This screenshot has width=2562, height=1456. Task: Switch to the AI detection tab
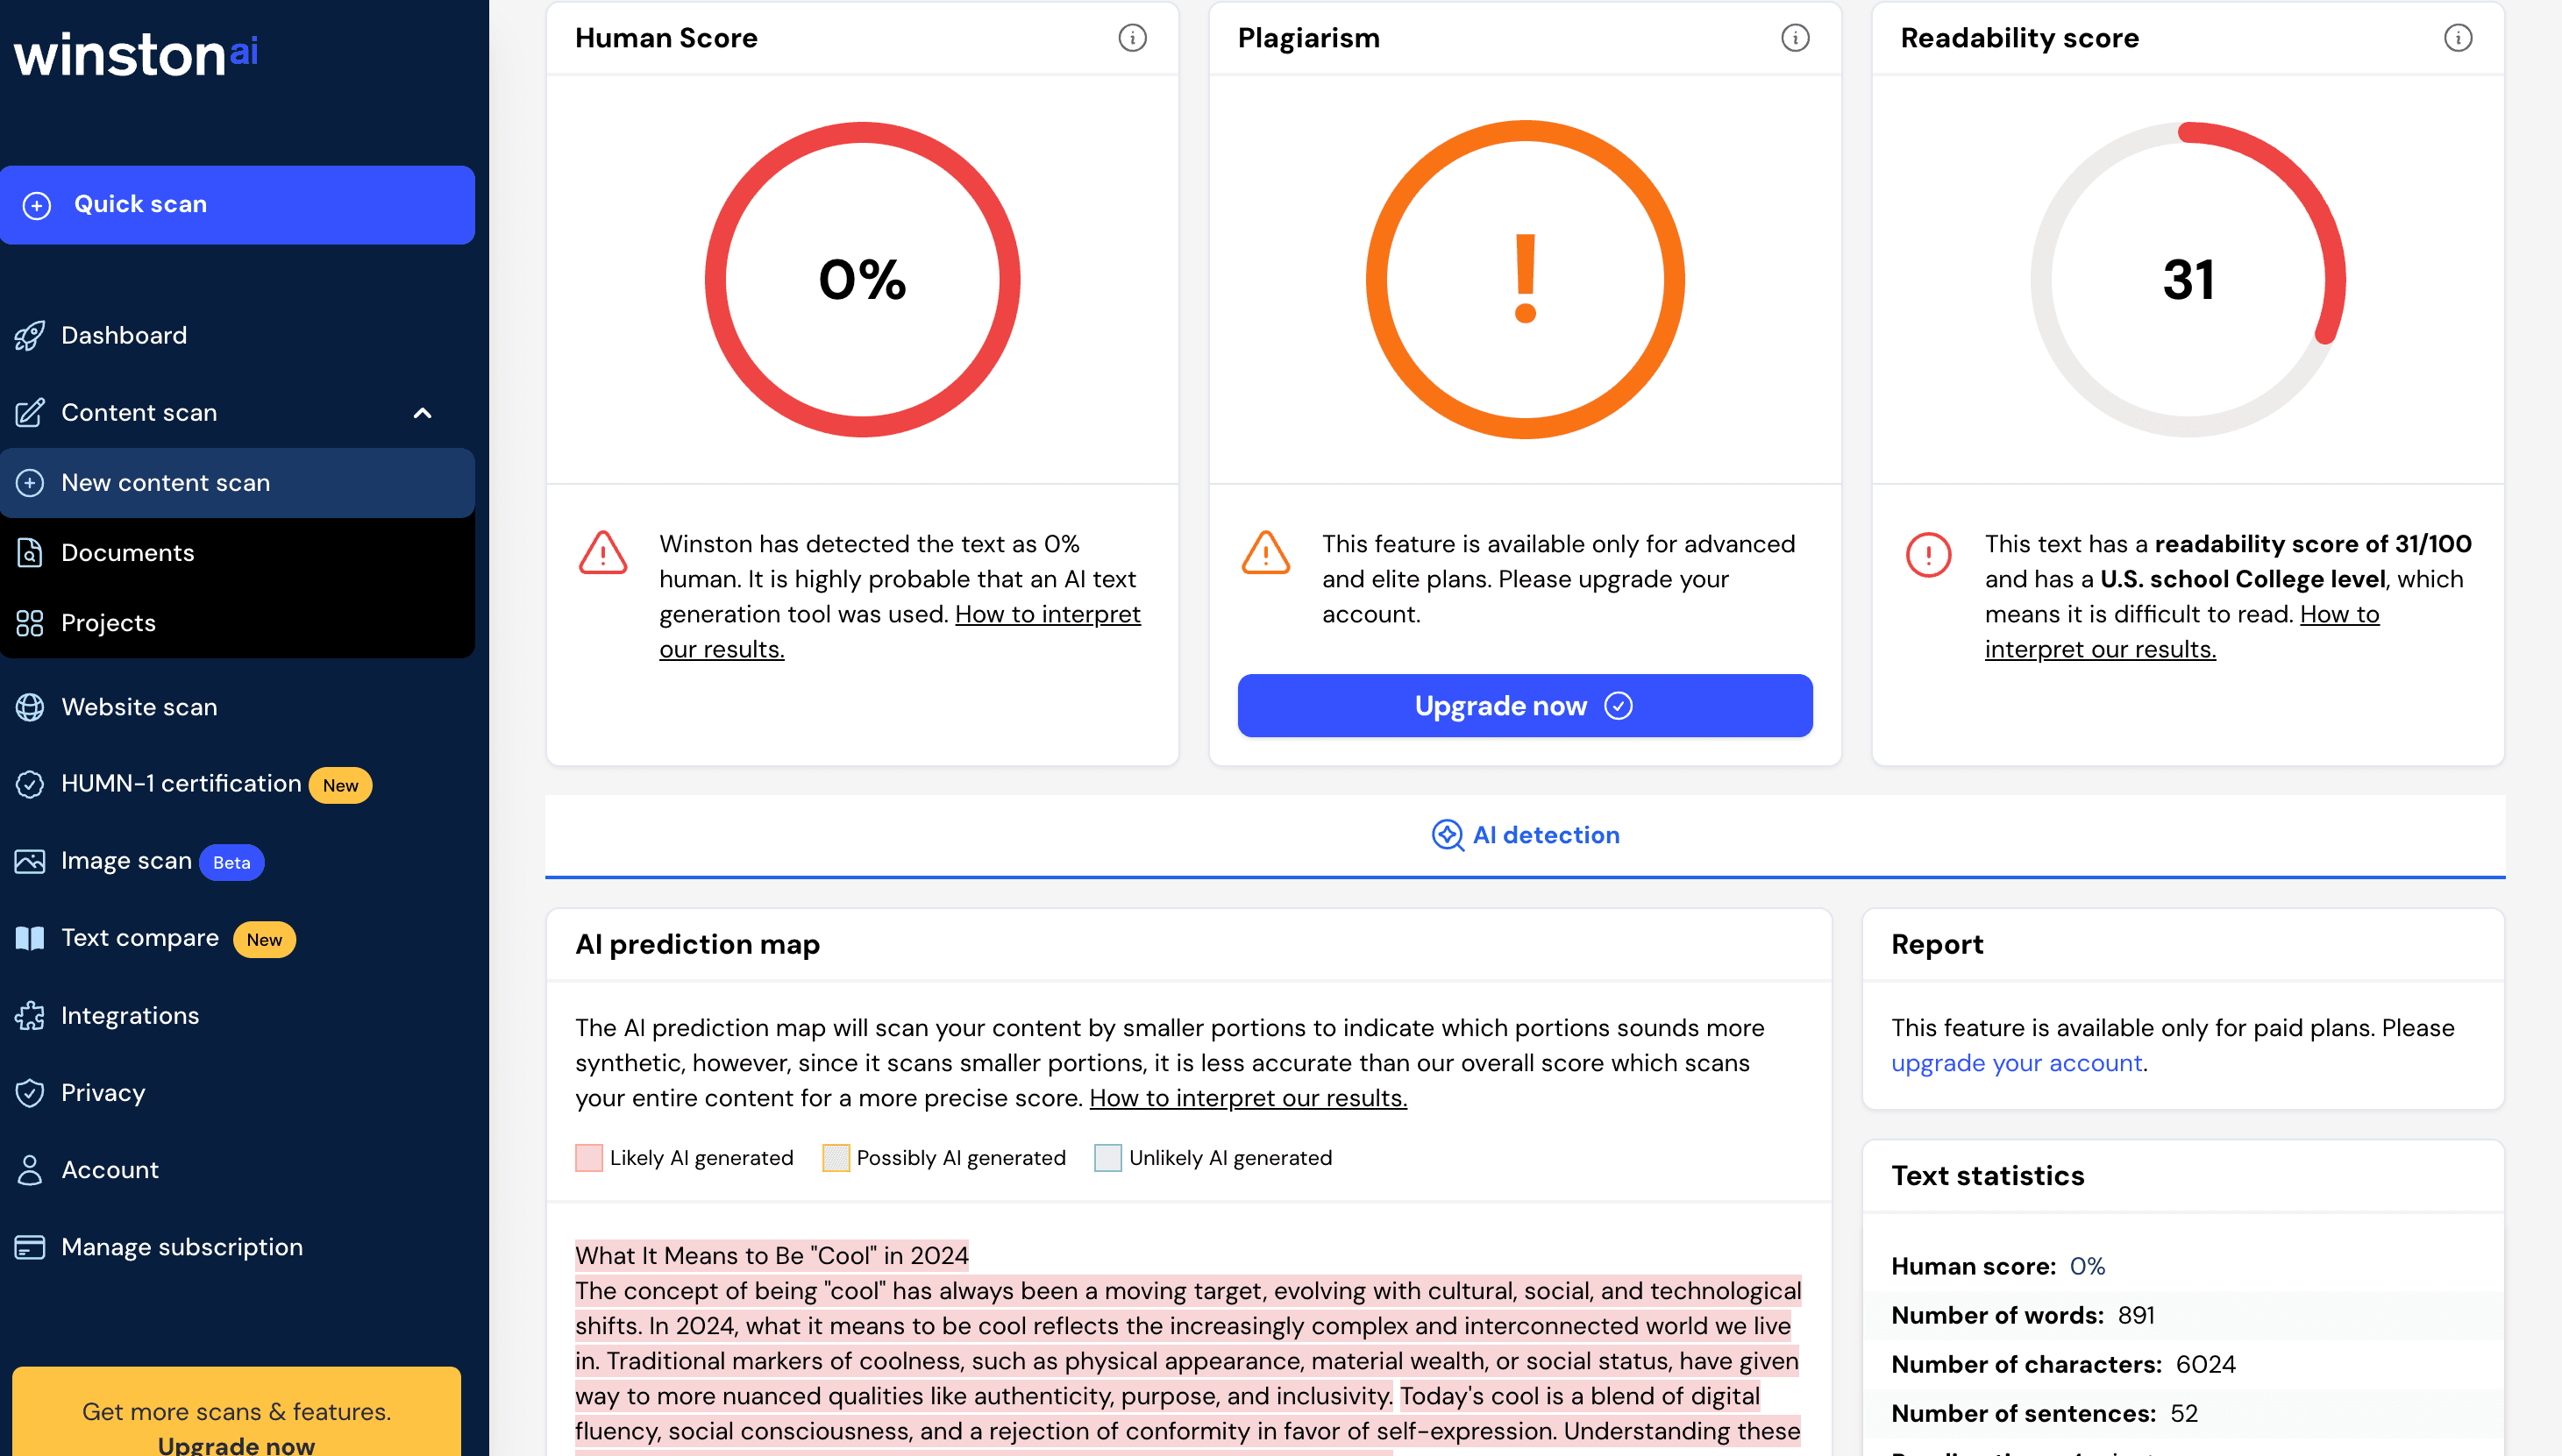[x=1525, y=835]
